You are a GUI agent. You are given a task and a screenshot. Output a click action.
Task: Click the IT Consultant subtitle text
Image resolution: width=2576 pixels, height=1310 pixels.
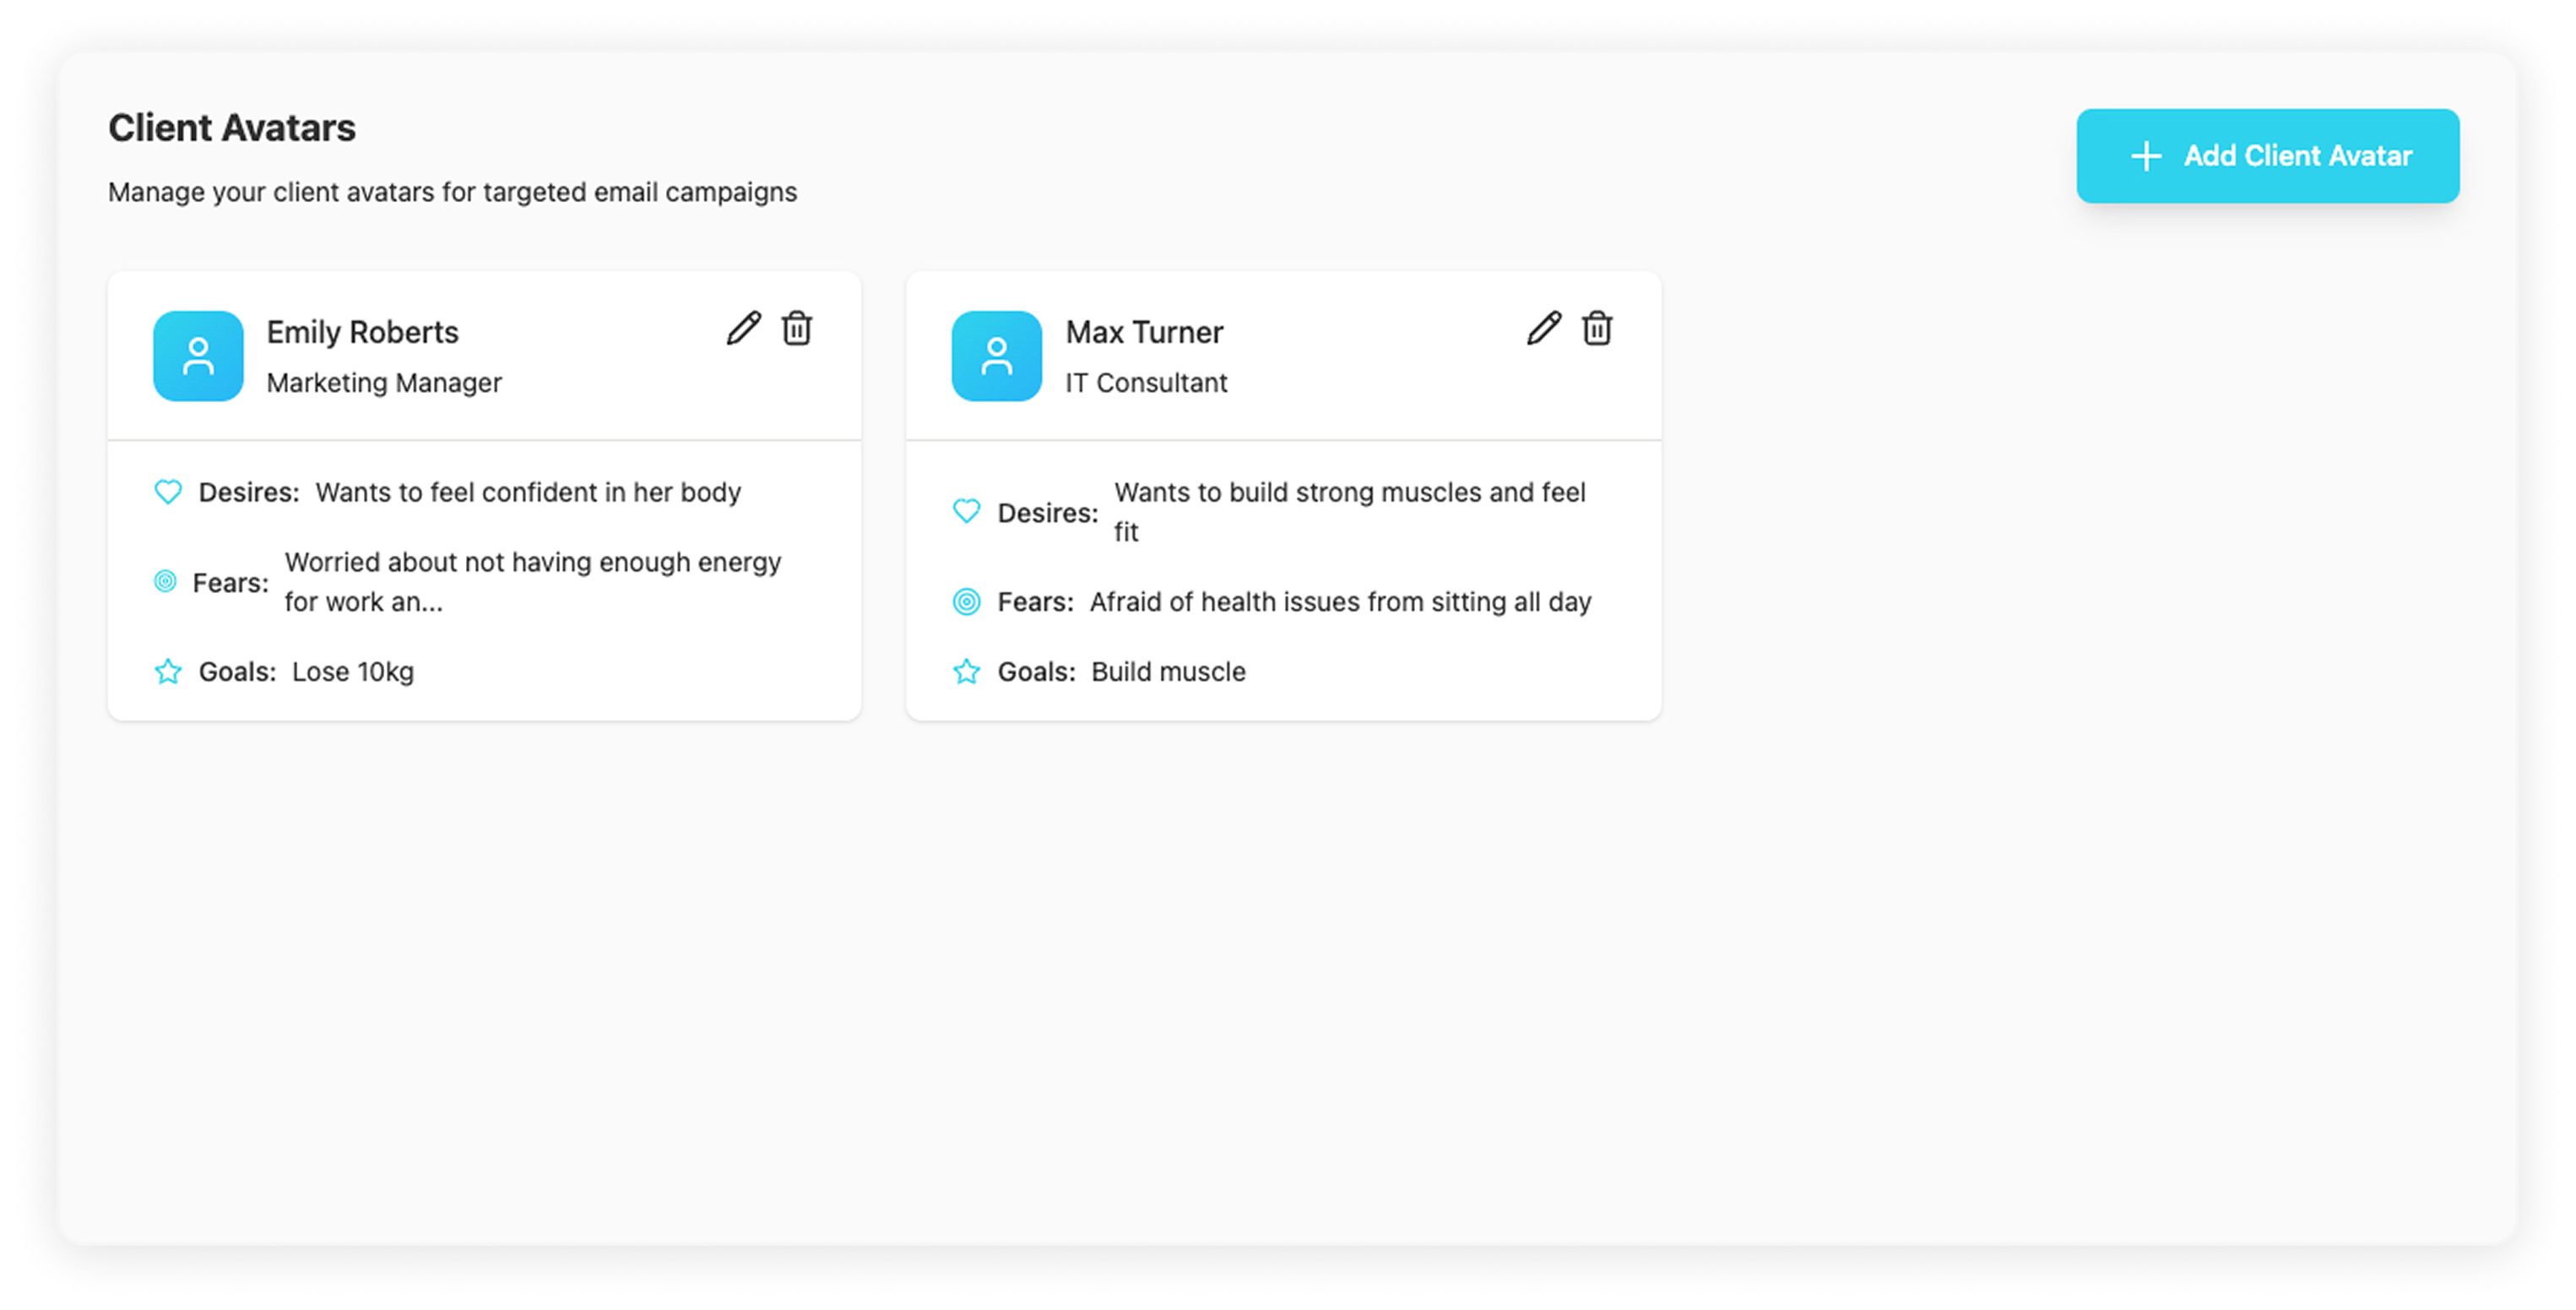click(1147, 382)
